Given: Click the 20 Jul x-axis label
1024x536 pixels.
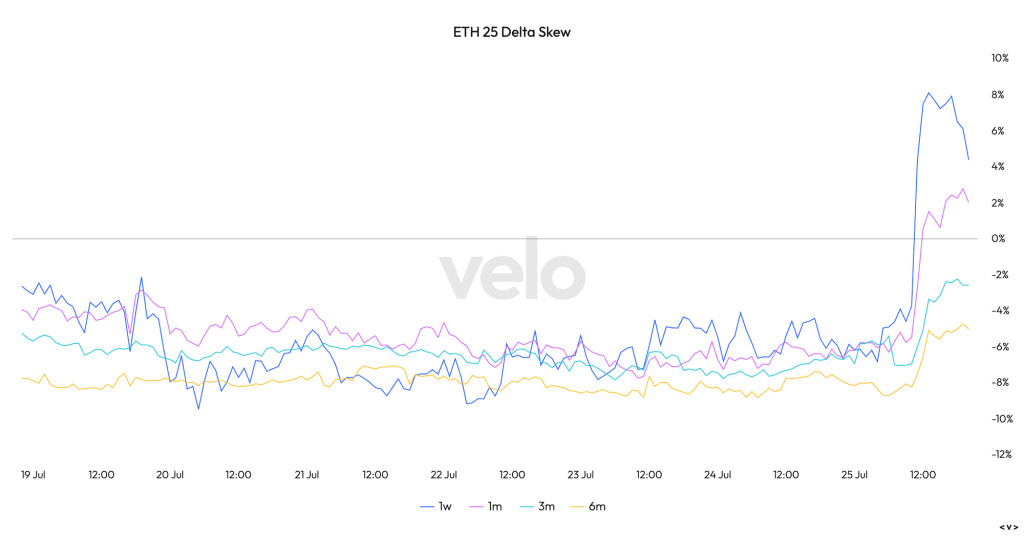Looking at the screenshot, I should click(x=171, y=475).
